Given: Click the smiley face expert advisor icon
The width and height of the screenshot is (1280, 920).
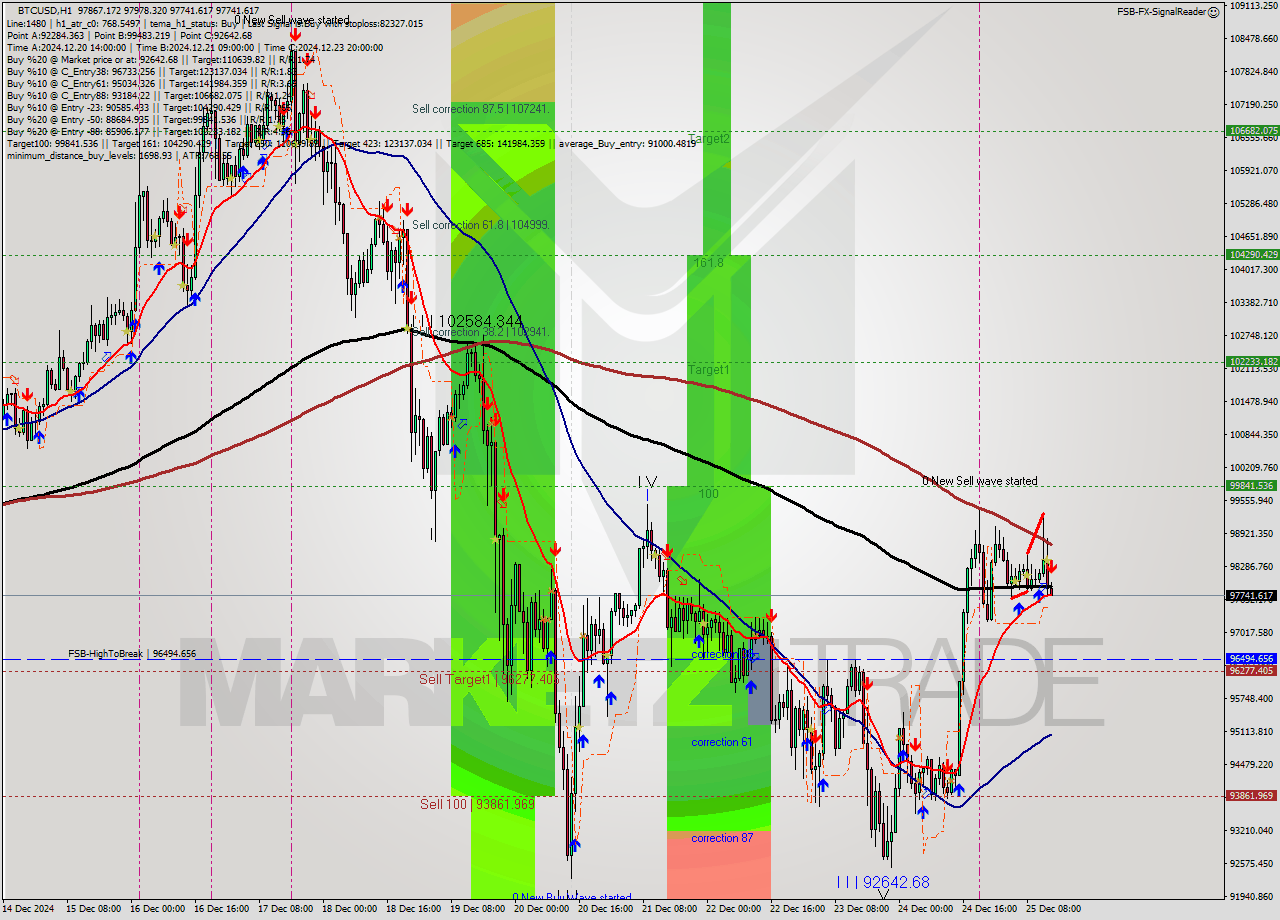Looking at the screenshot, I should pyautogui.click(x=1213, y=12).
